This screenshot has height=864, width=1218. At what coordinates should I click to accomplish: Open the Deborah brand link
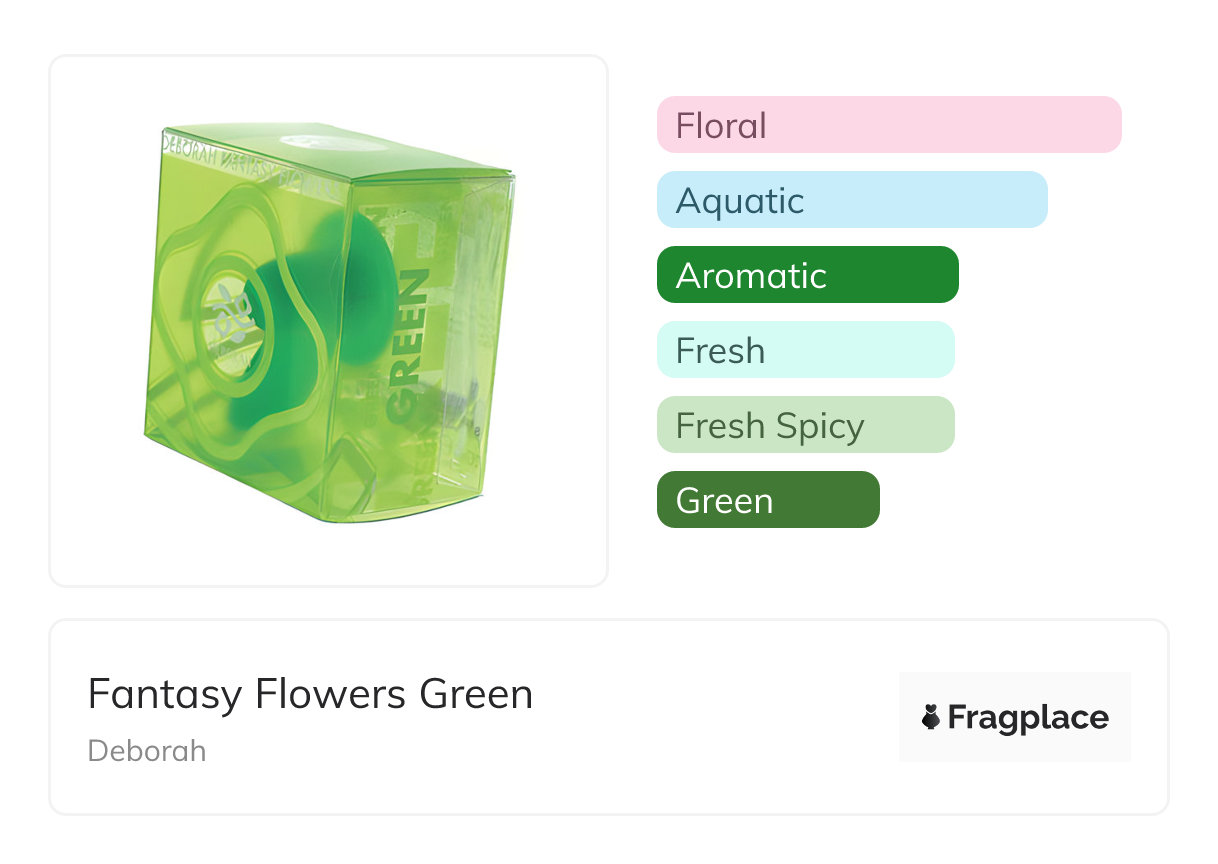pos(147,751)
